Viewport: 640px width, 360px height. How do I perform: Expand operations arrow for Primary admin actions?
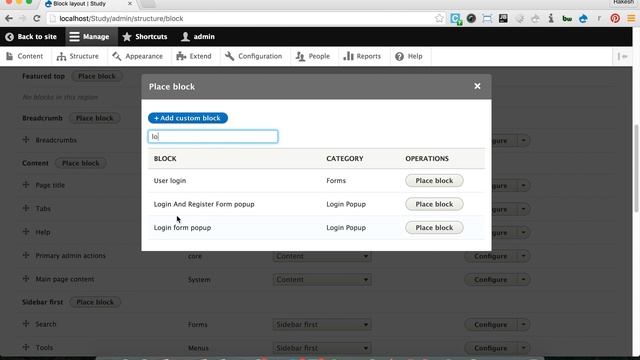pyautogui.click(x=524, y=256)
